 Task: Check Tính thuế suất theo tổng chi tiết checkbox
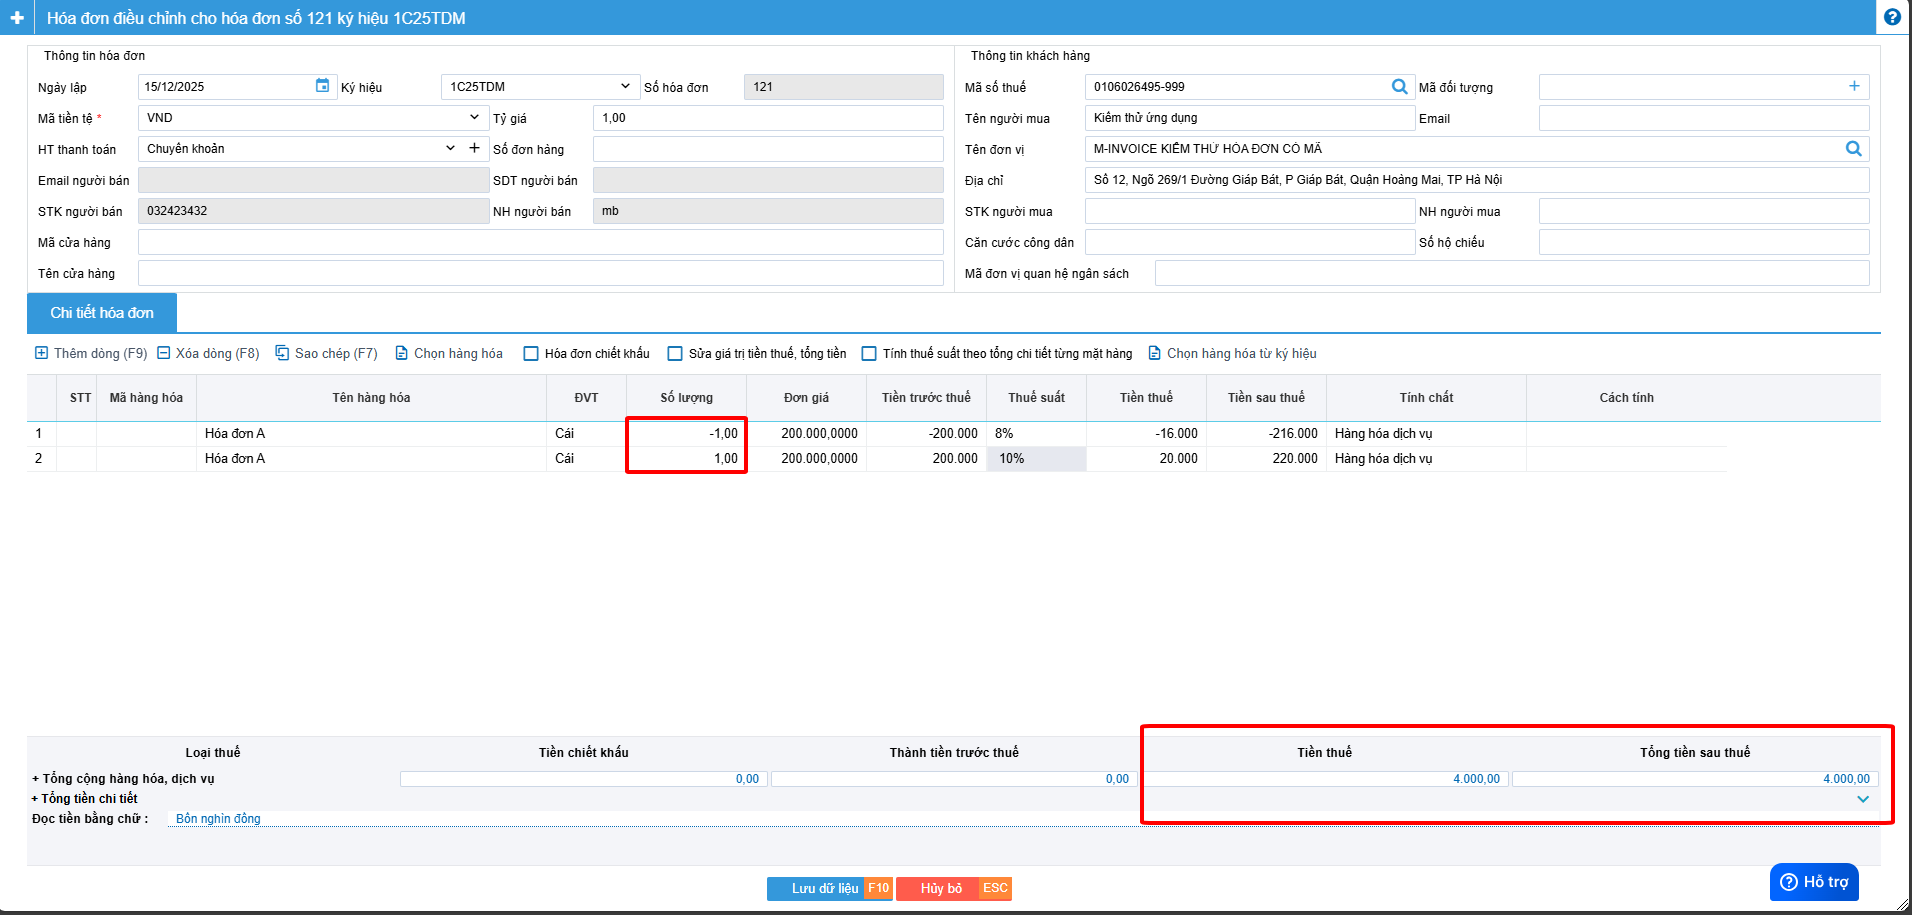pos(869,354)
